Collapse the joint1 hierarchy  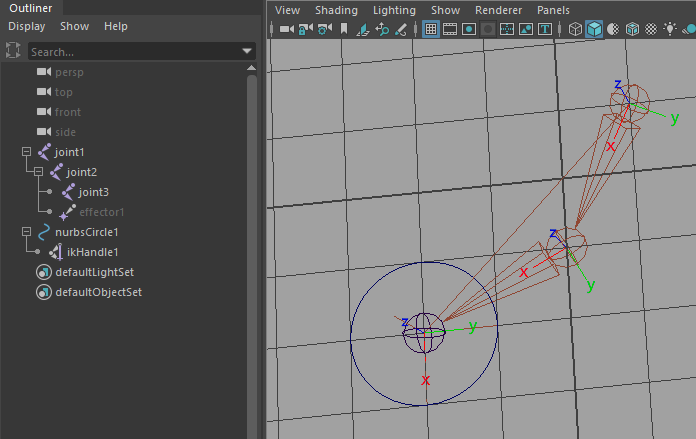click(27, 152)
